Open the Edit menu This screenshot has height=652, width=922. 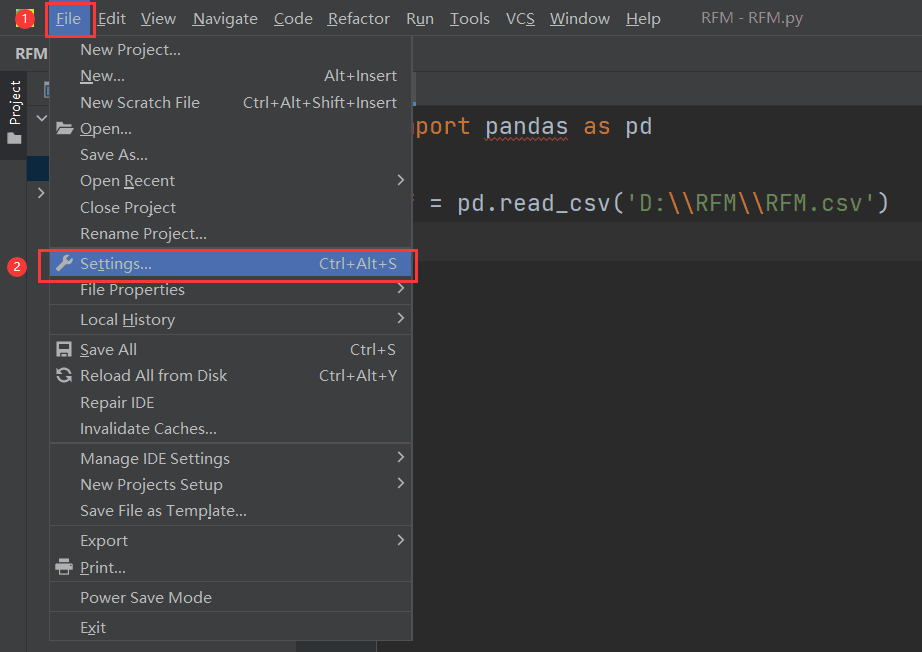coord(111,18)
